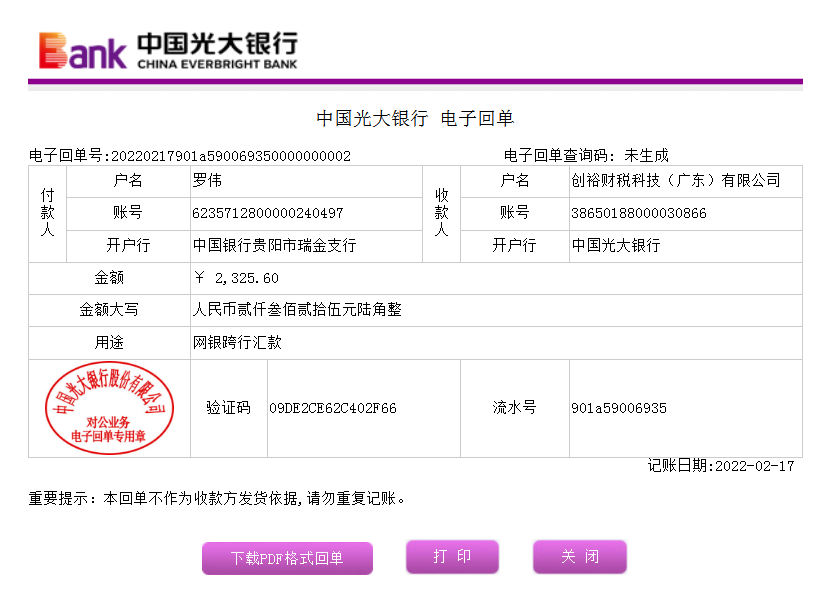Click the 金额 label cell
This screenshot has width=827, height=589.
(109, 278)
